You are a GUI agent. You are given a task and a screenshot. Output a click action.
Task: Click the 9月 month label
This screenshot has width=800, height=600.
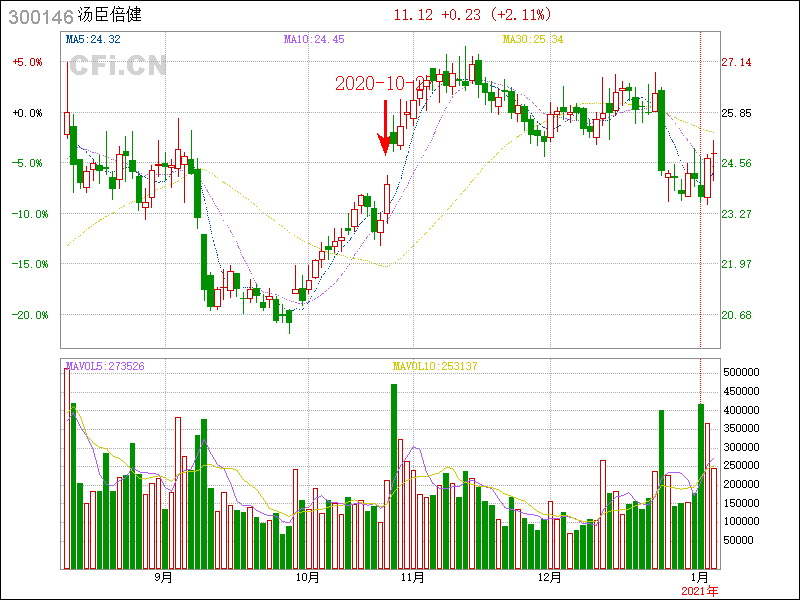163,578
